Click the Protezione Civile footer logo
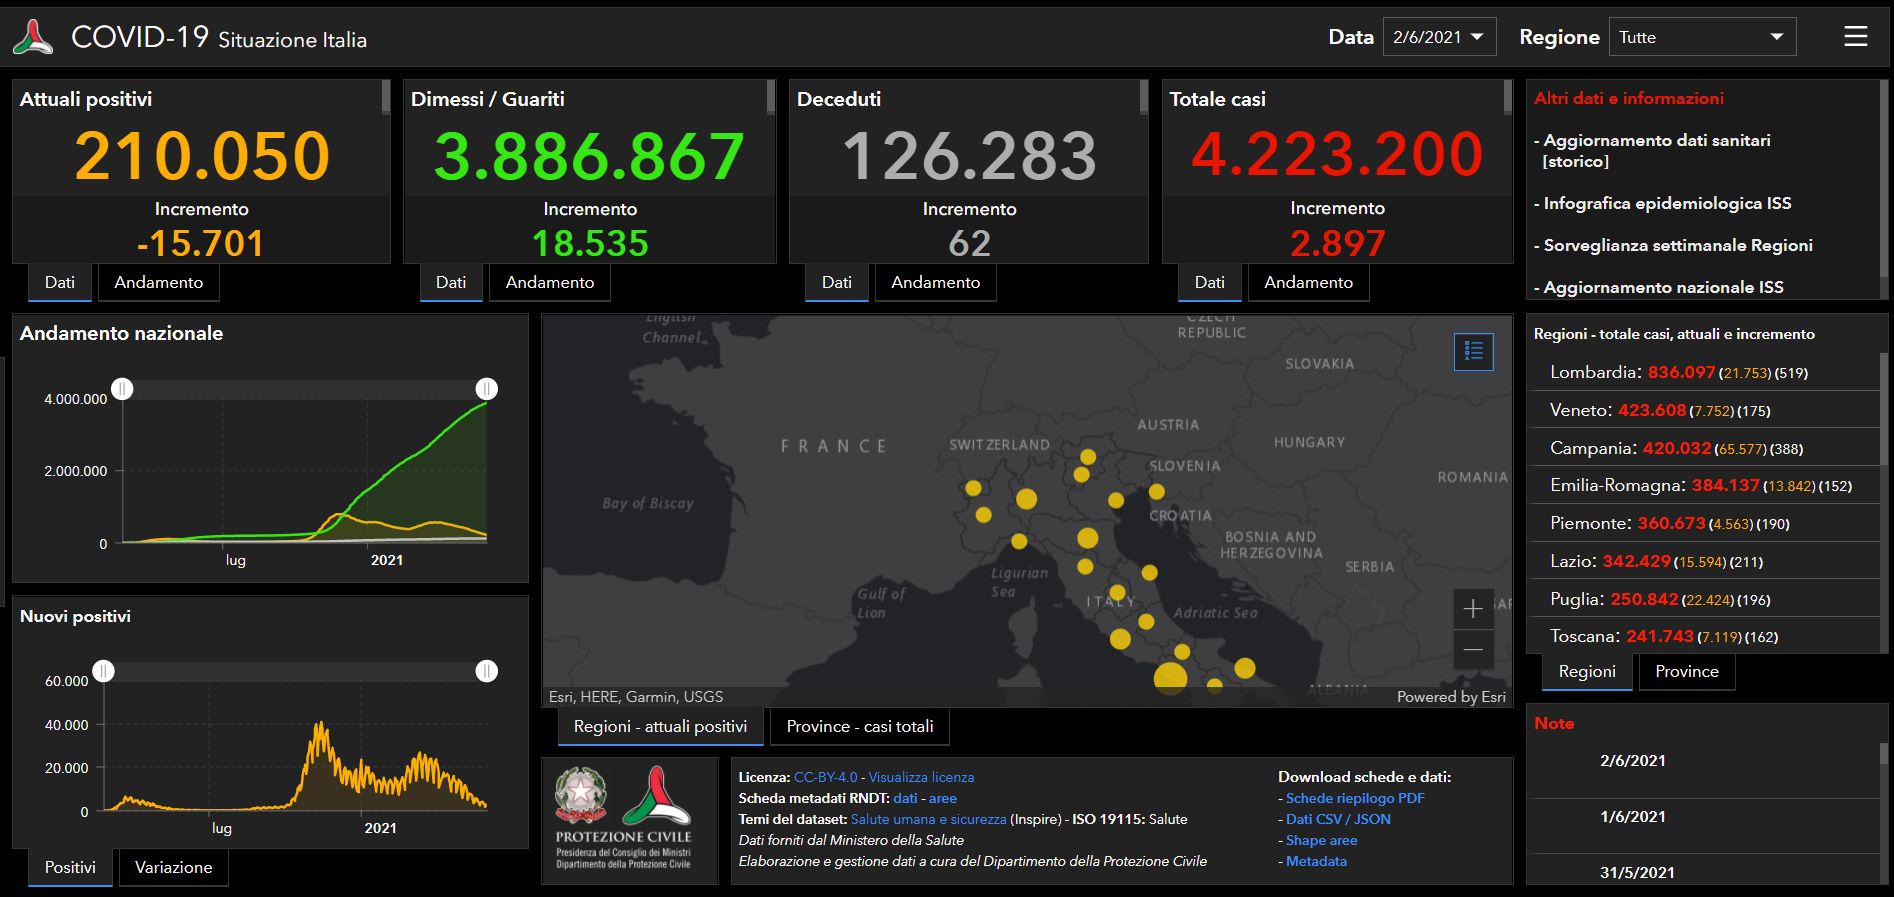 pos(656,796)
